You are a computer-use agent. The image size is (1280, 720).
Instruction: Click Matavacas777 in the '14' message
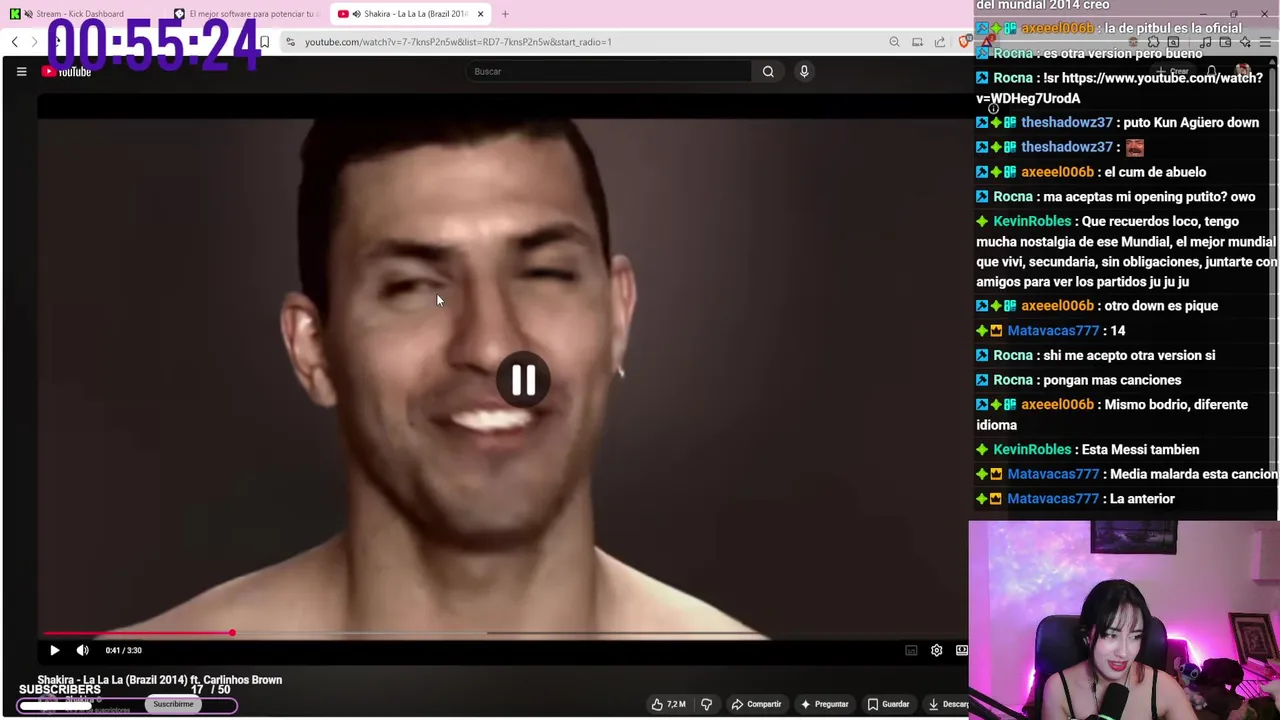click(x=1052, y=331)
